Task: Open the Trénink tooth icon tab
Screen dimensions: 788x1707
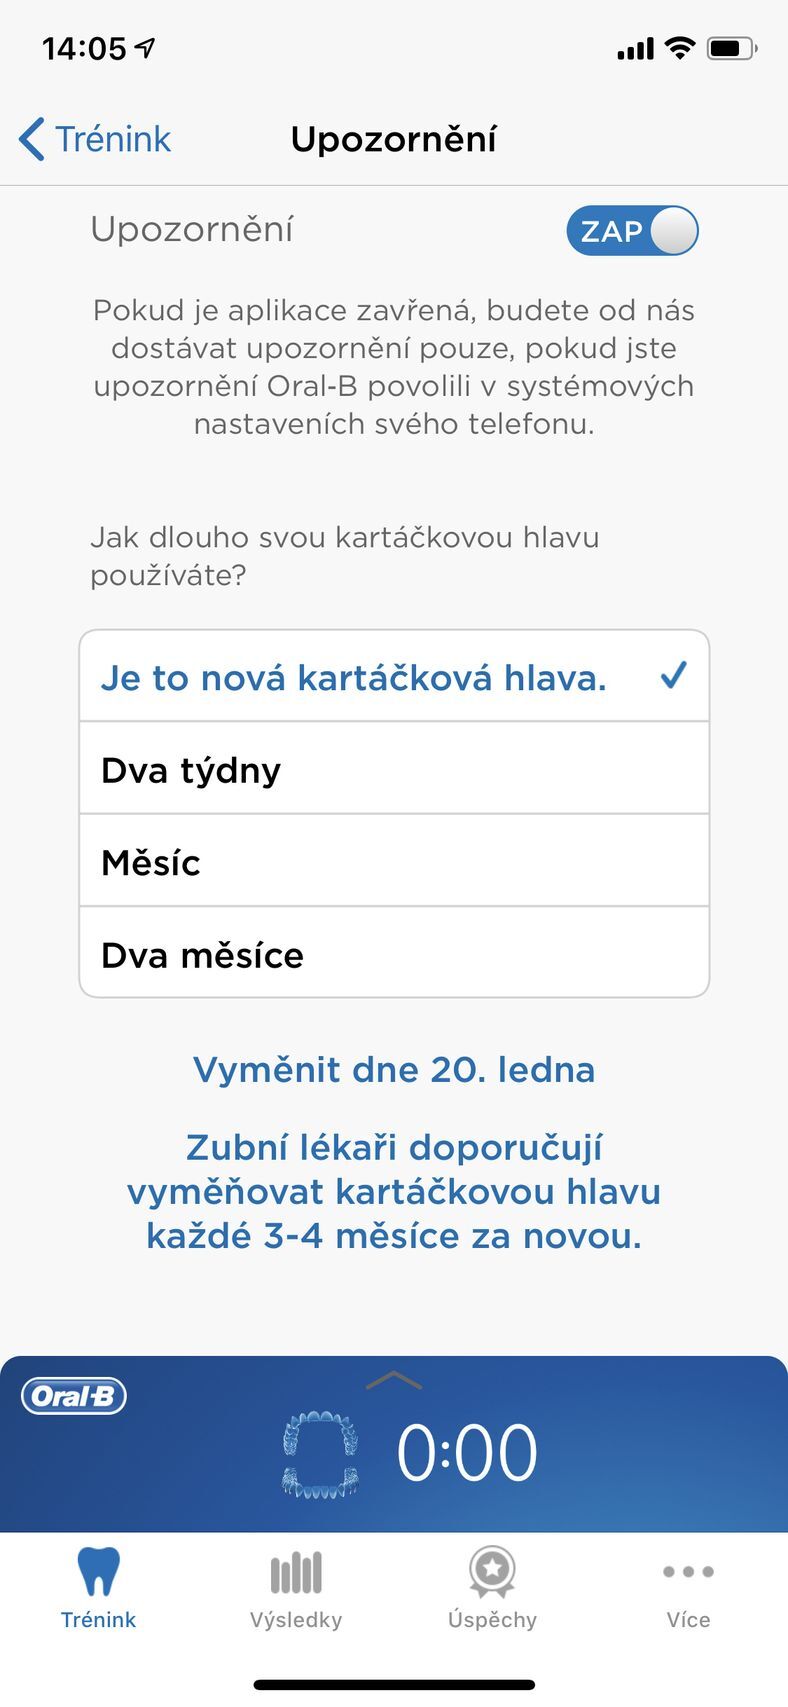Action: click(98, 1571)
